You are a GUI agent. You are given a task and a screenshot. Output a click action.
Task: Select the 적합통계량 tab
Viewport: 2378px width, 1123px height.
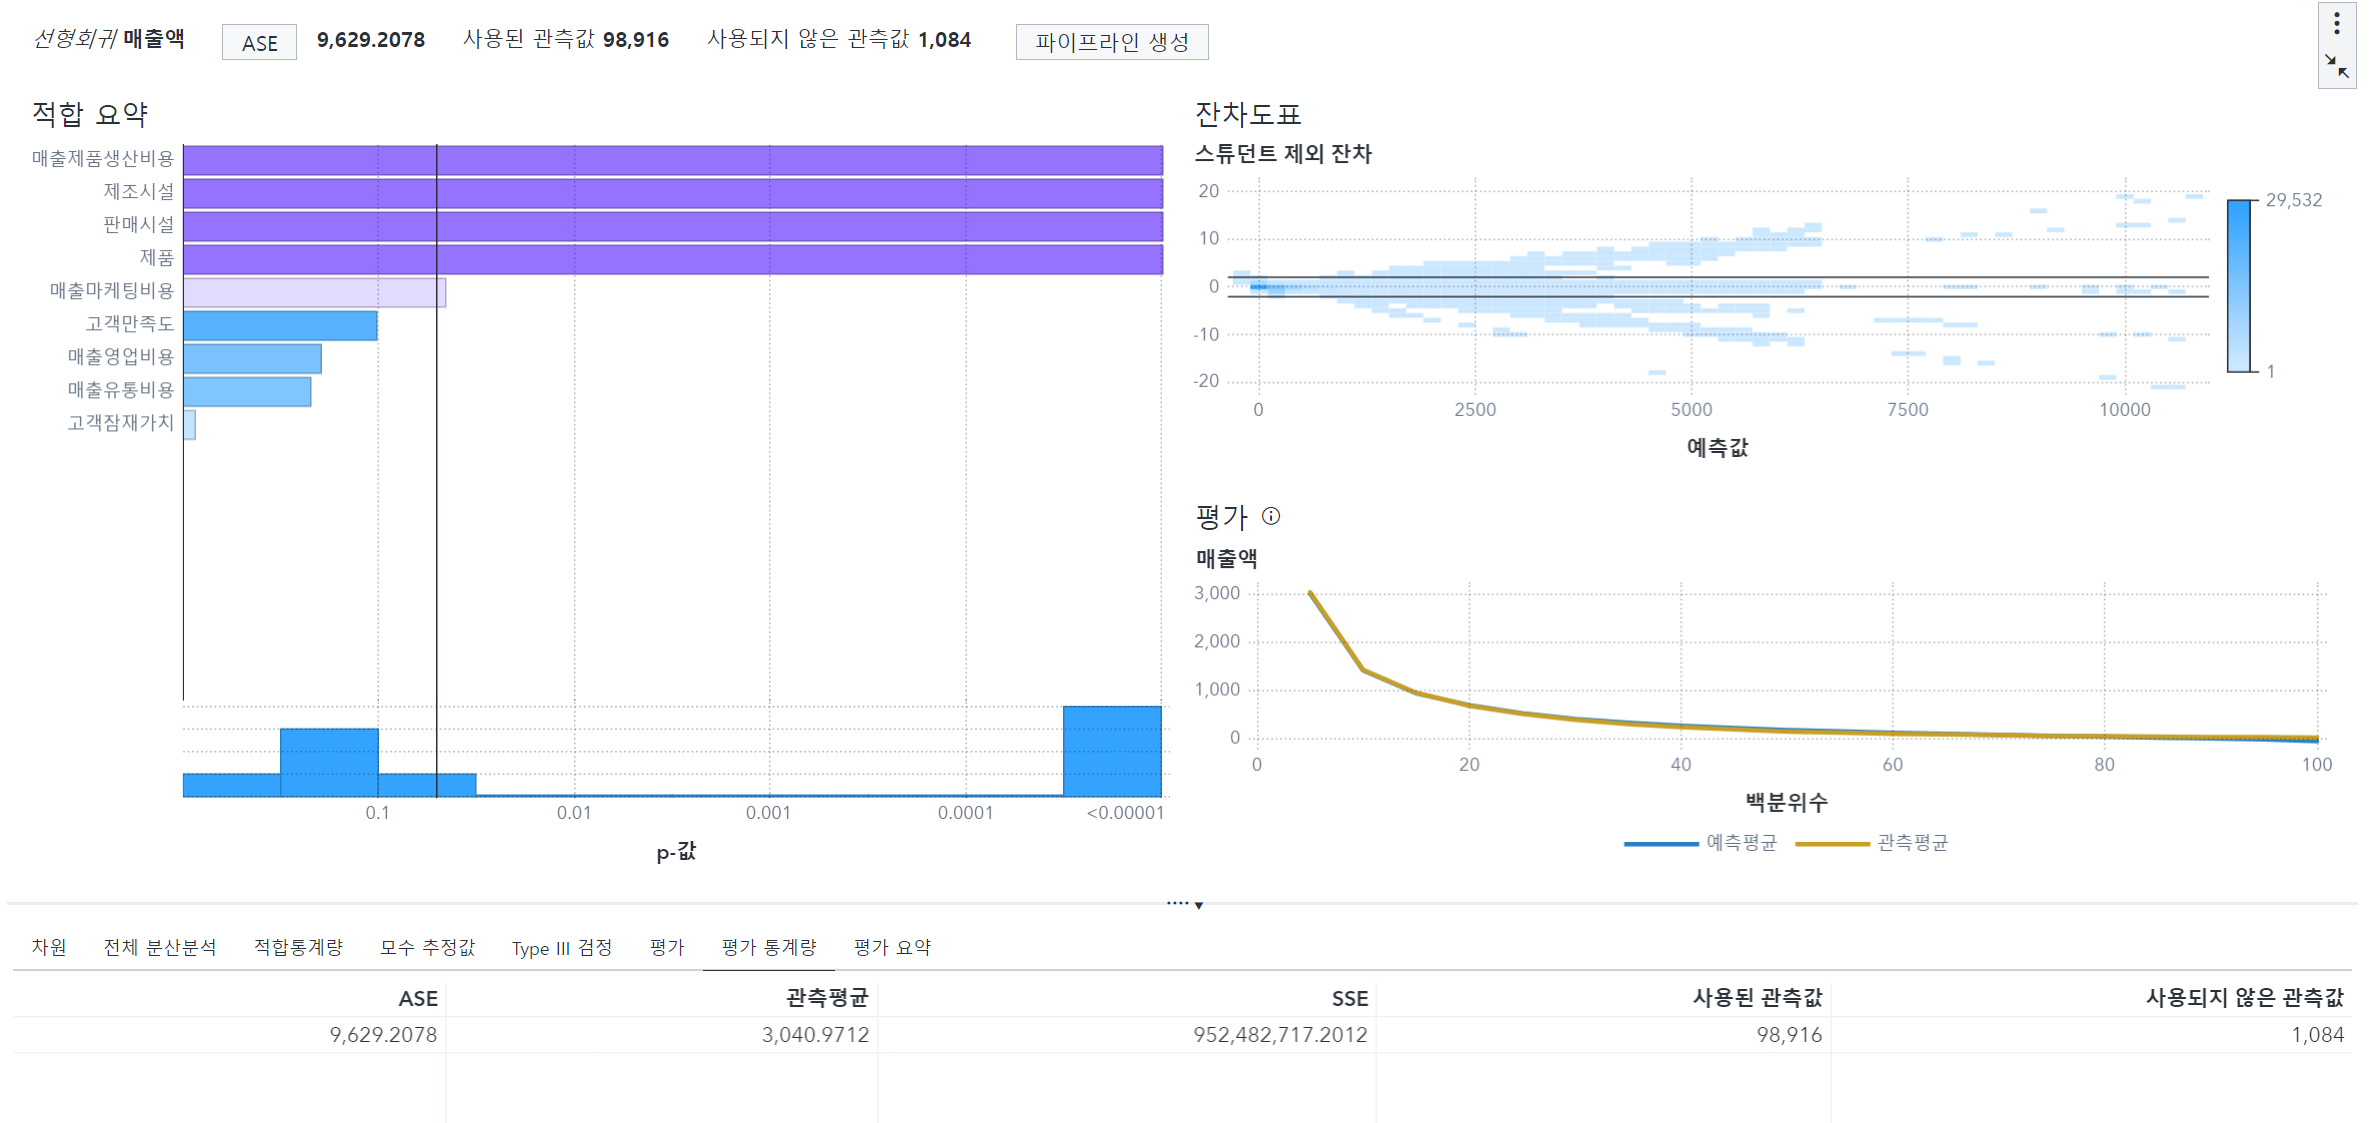pos(298,947)
